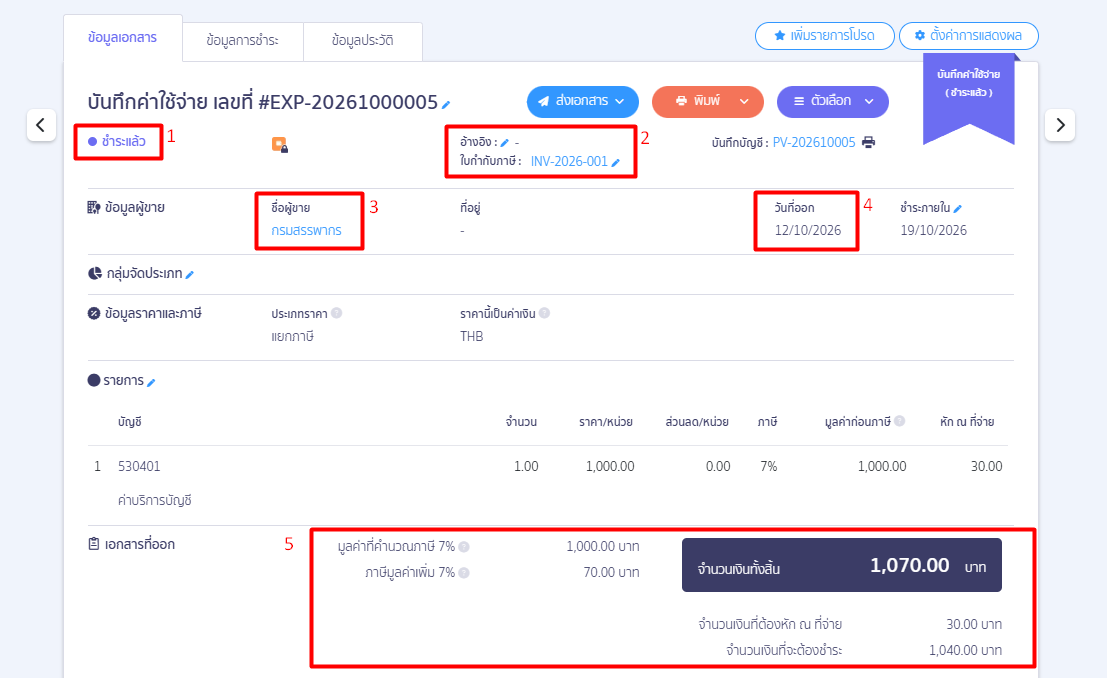Click the ข้อมูลราคาและภาษี section header
Screen dimensions: 1107x678
(145, 314)
